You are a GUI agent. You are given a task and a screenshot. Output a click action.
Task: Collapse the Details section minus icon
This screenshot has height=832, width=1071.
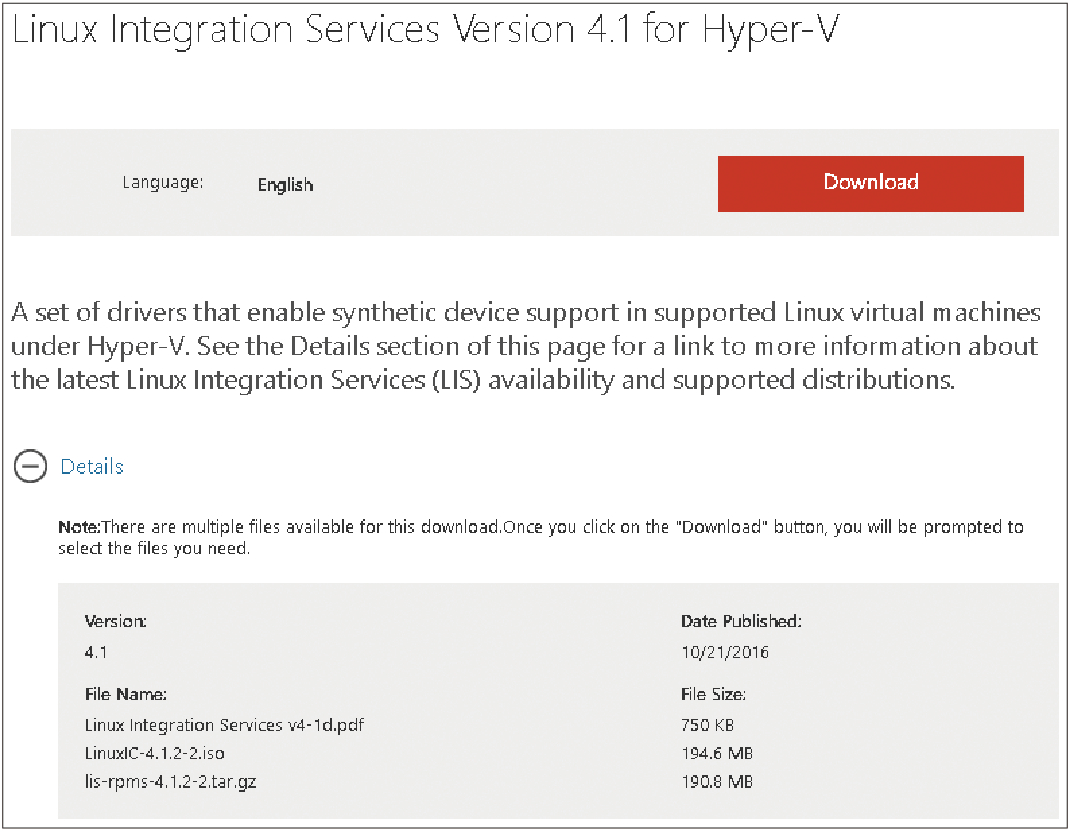30,467
